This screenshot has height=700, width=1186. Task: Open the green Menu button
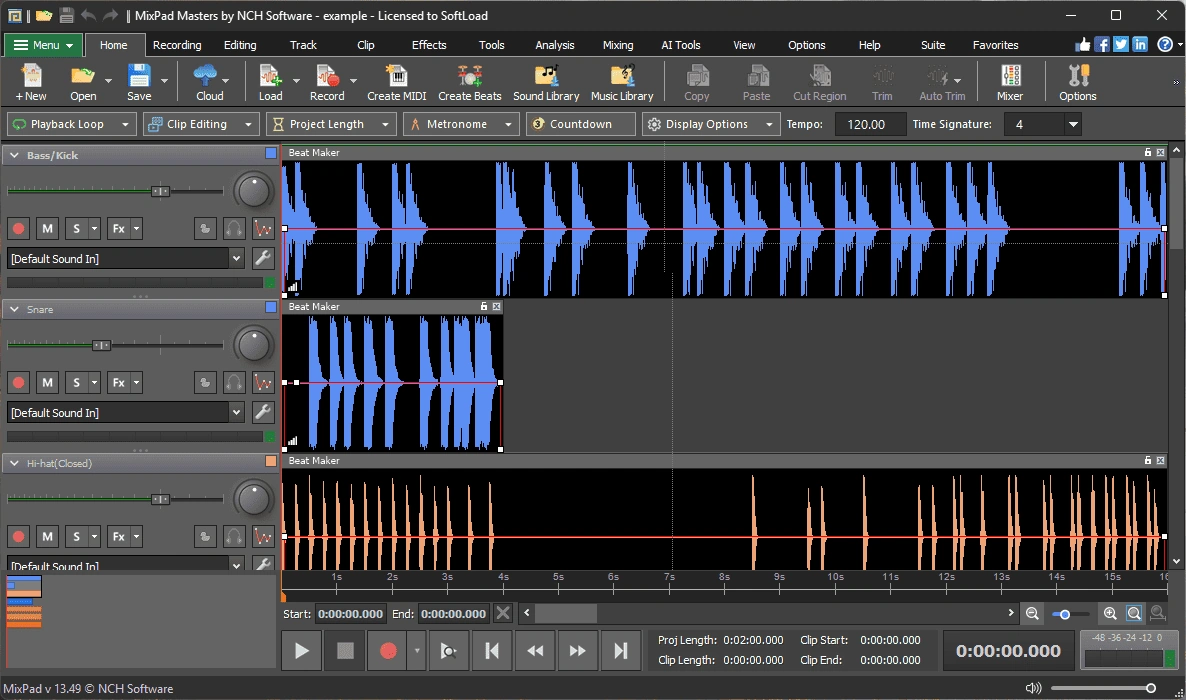[43, 45]
